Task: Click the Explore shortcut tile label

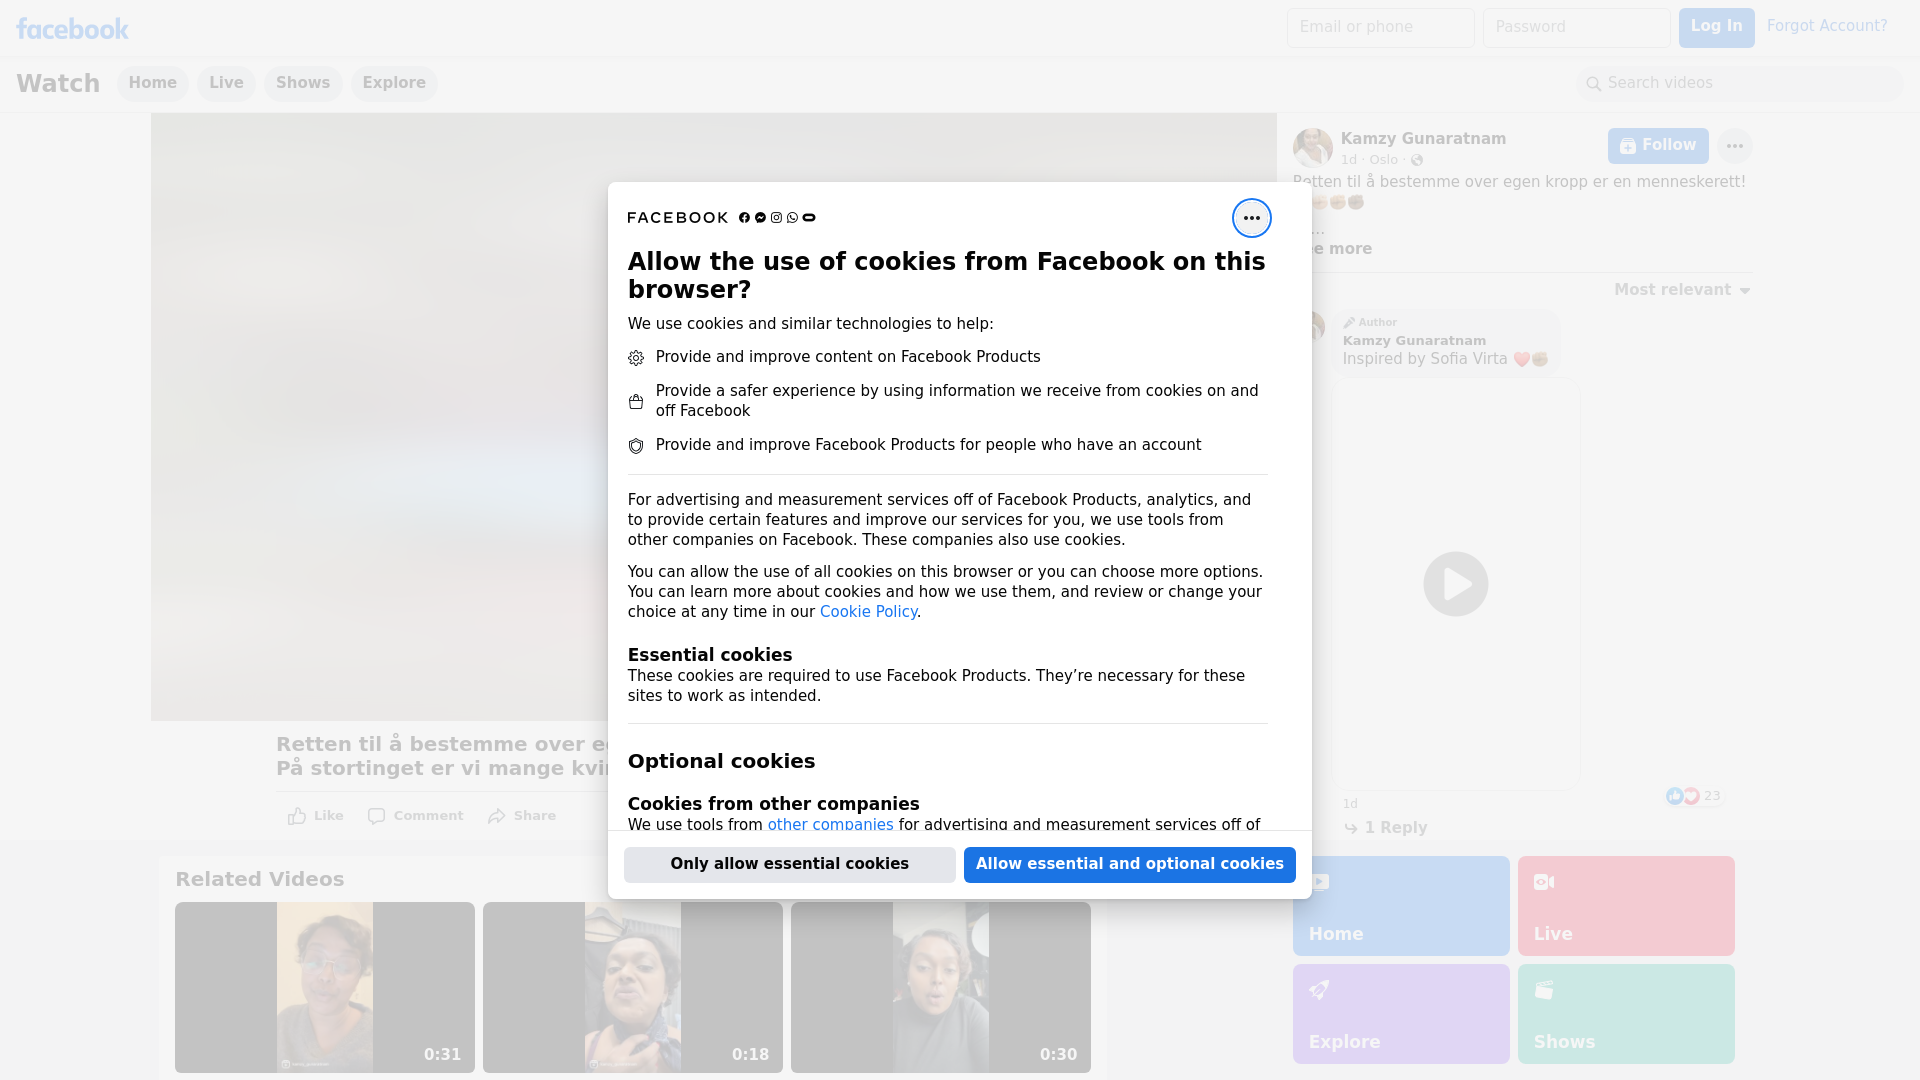Action: (1344, 1042)
